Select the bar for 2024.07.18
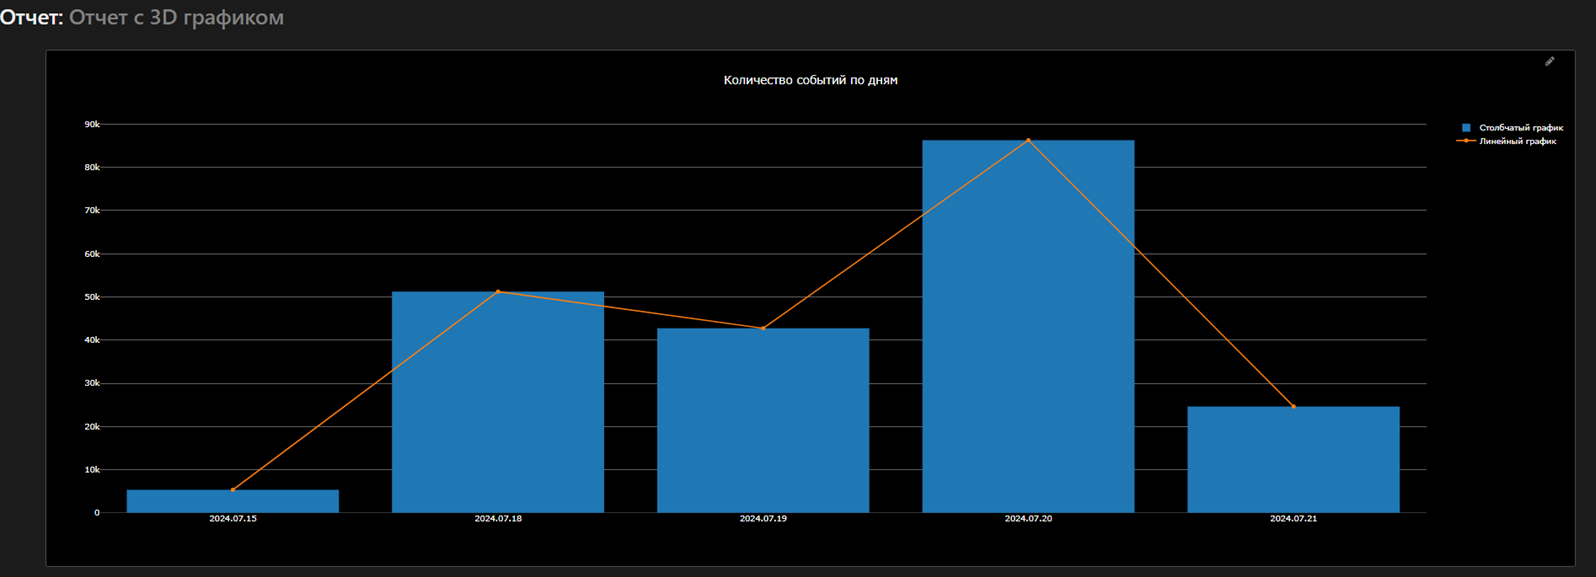This screenshot has width=1596, height=577. pos(498,402)
